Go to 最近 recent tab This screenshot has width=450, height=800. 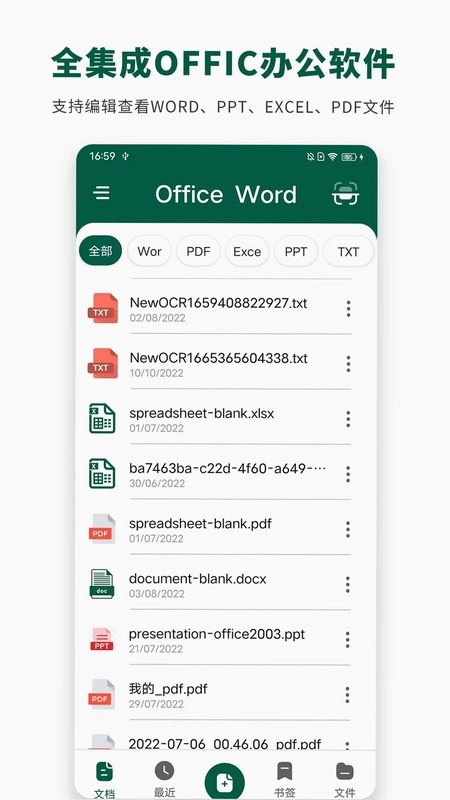tap(164, 779)
